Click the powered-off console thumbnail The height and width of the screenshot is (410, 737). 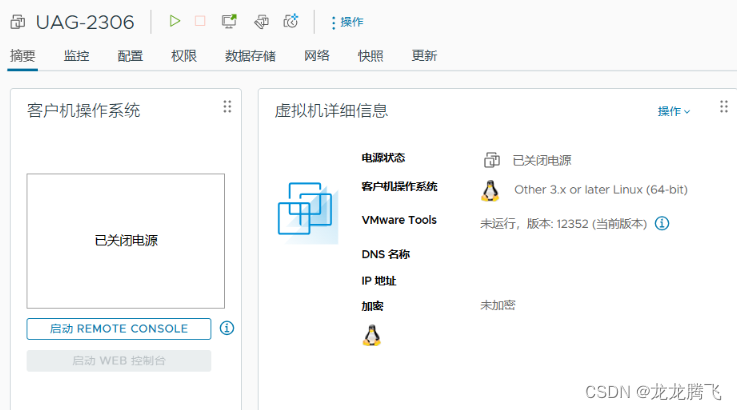[125, 241]
